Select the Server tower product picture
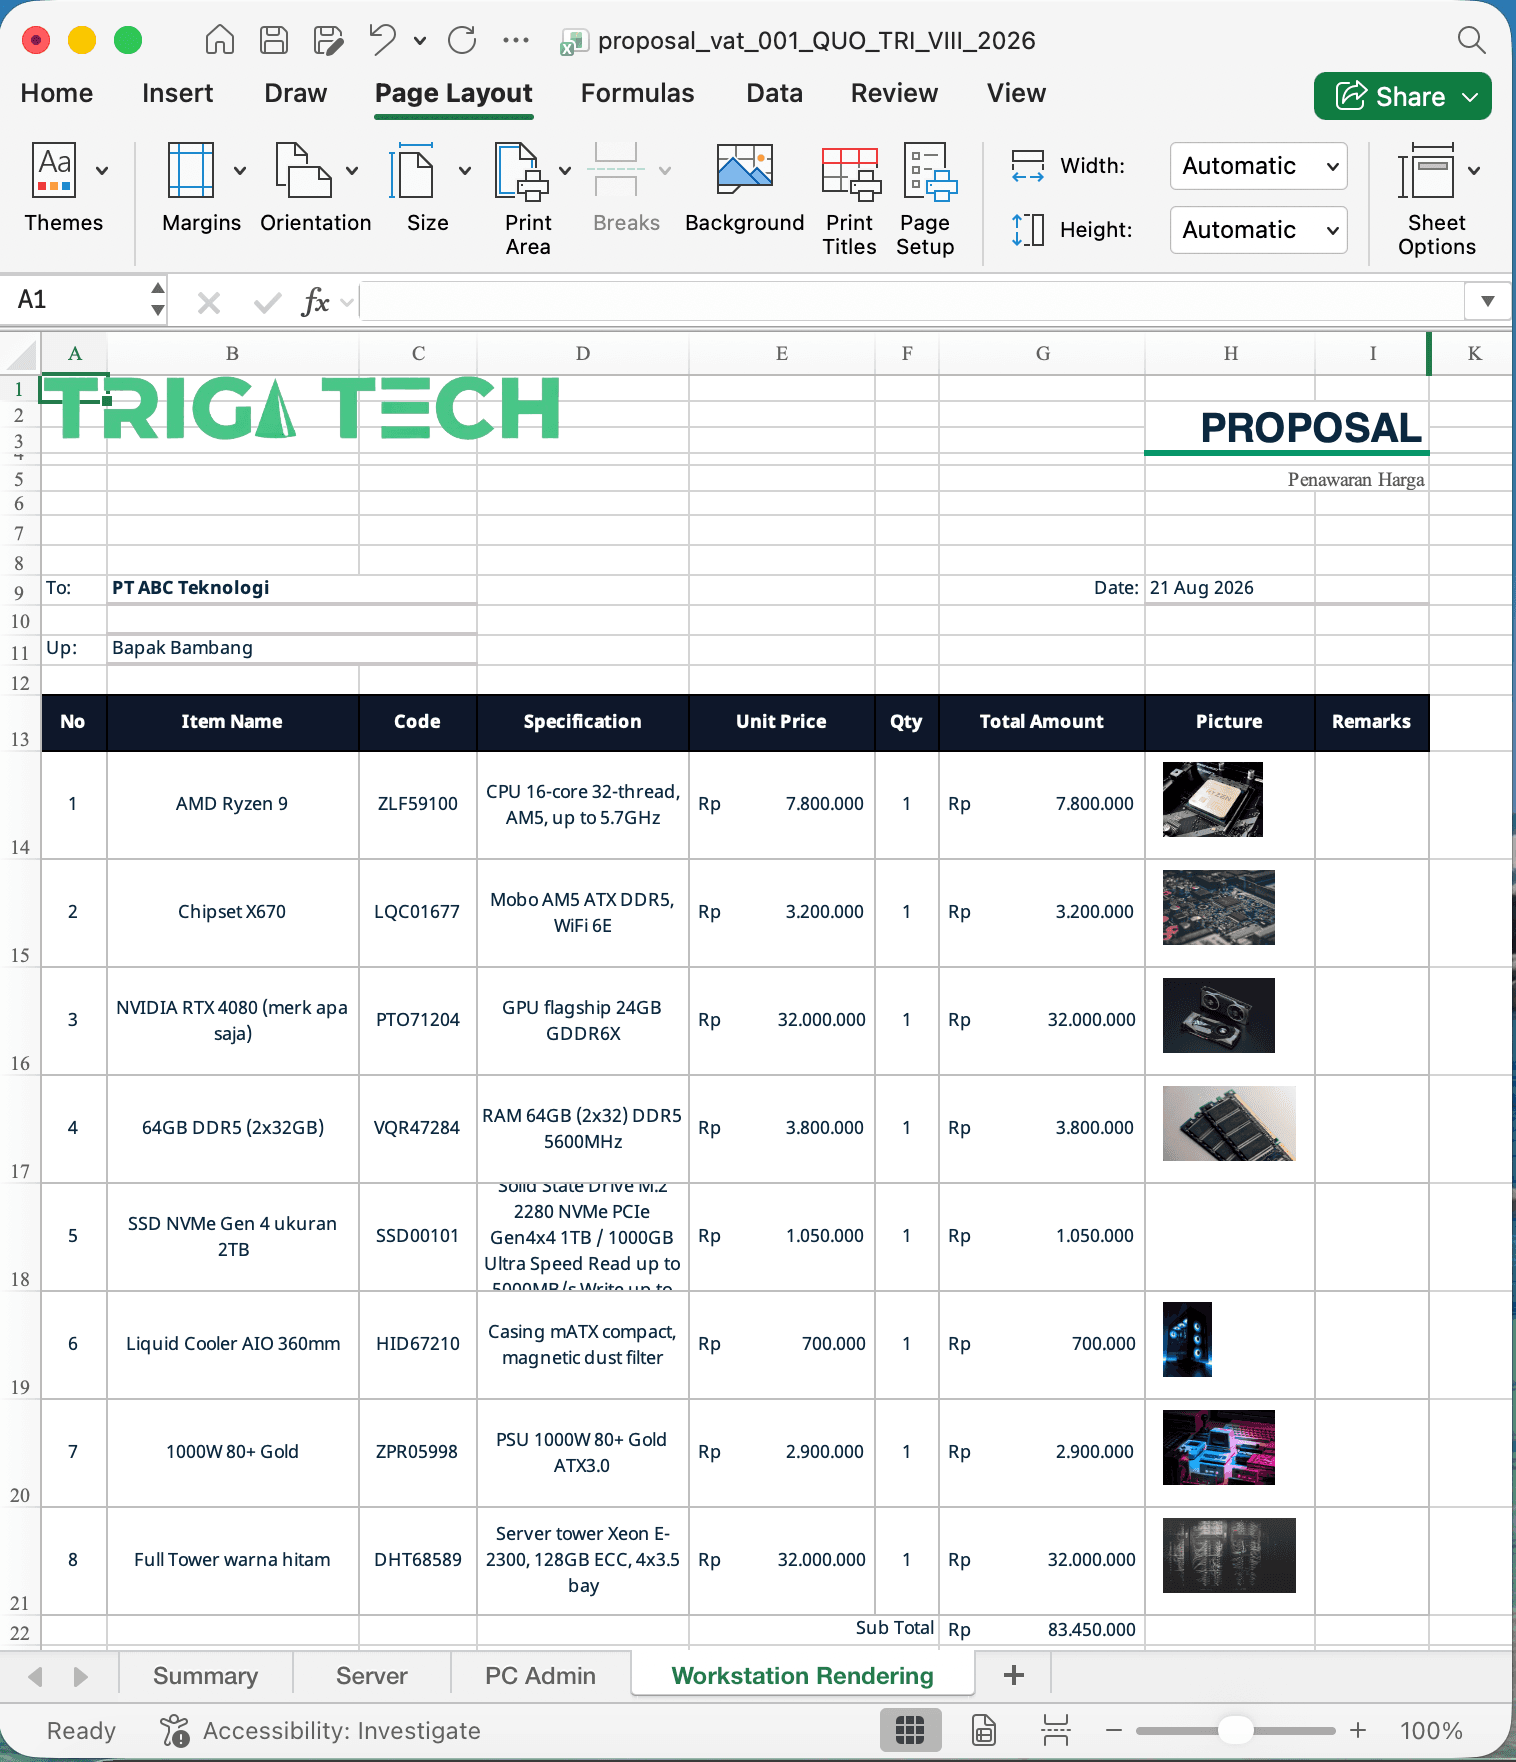The height and width of the screenshot is (1762, 1516). pos(1229,1555)
